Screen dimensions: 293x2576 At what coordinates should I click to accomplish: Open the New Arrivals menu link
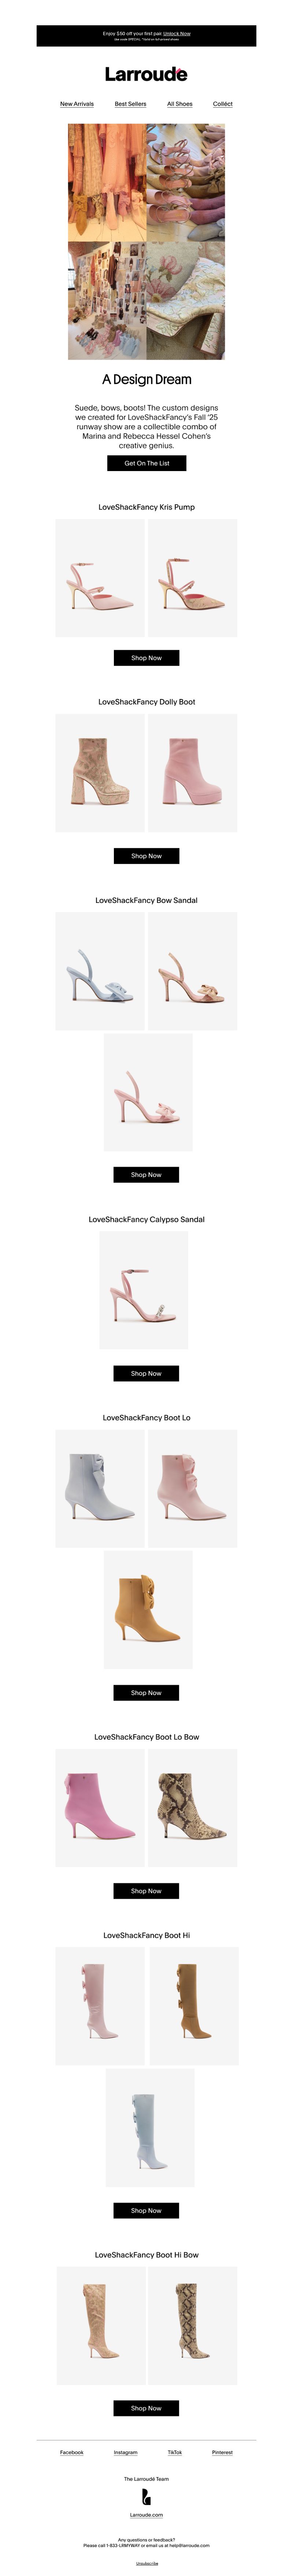pyautogui.click(x=77, y=104)
